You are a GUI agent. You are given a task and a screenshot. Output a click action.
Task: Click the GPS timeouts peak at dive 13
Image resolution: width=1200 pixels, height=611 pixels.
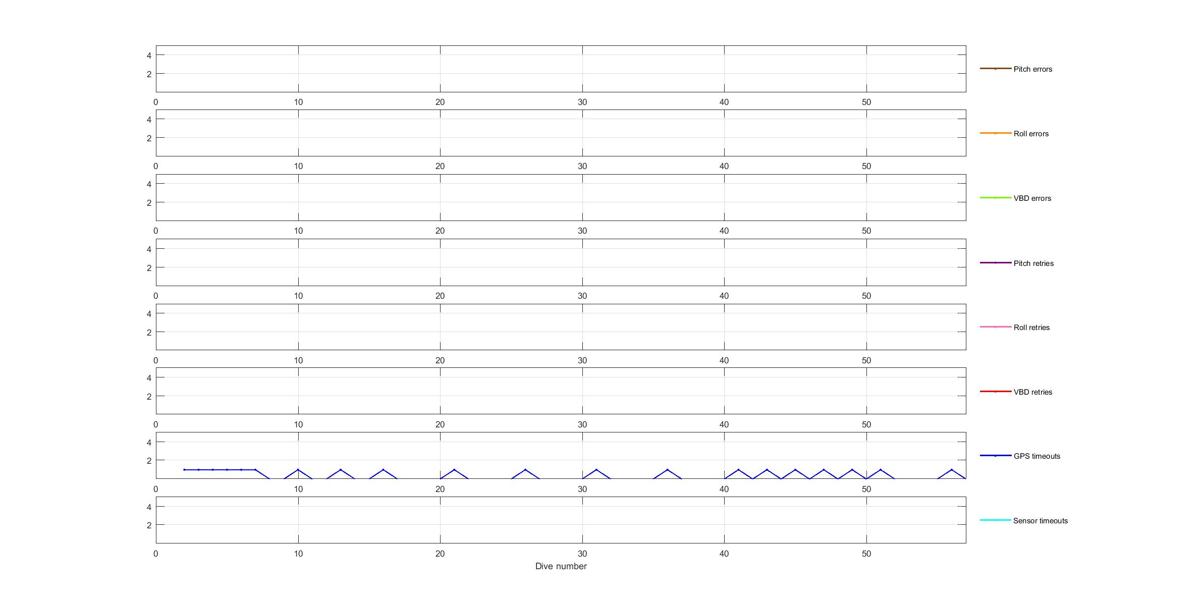point(341,469)
